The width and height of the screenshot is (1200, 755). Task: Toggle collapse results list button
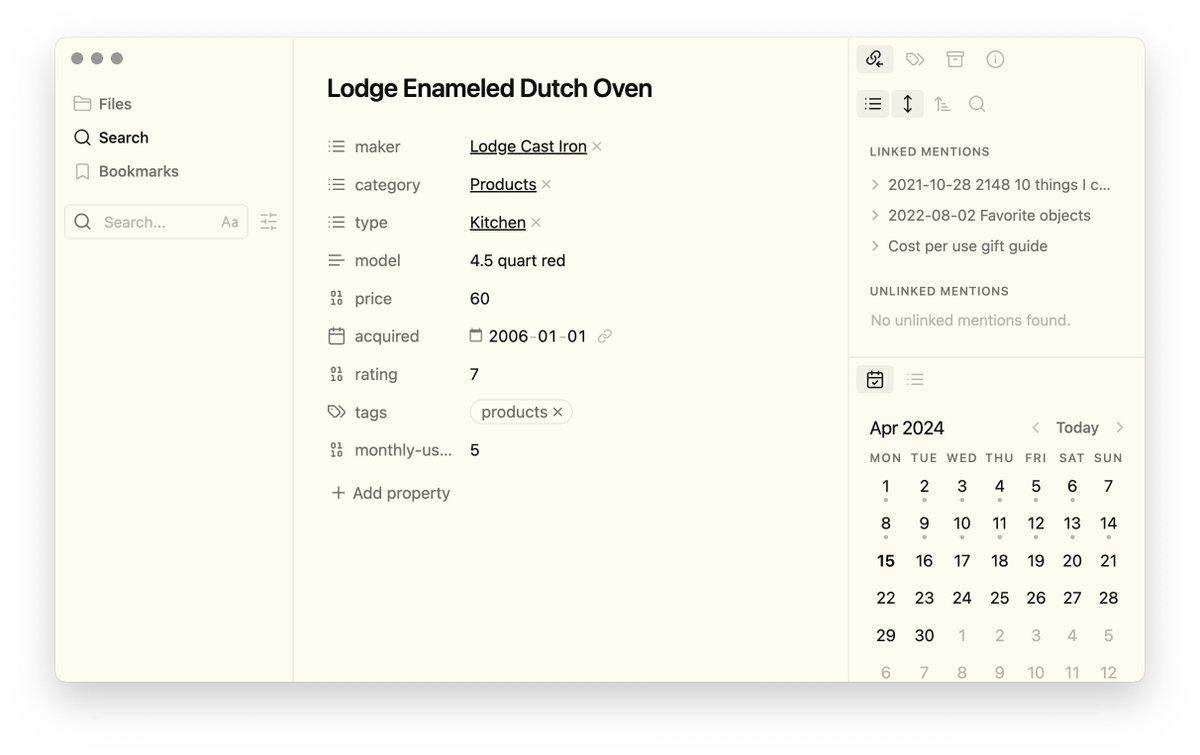click(x=873, y=104)
